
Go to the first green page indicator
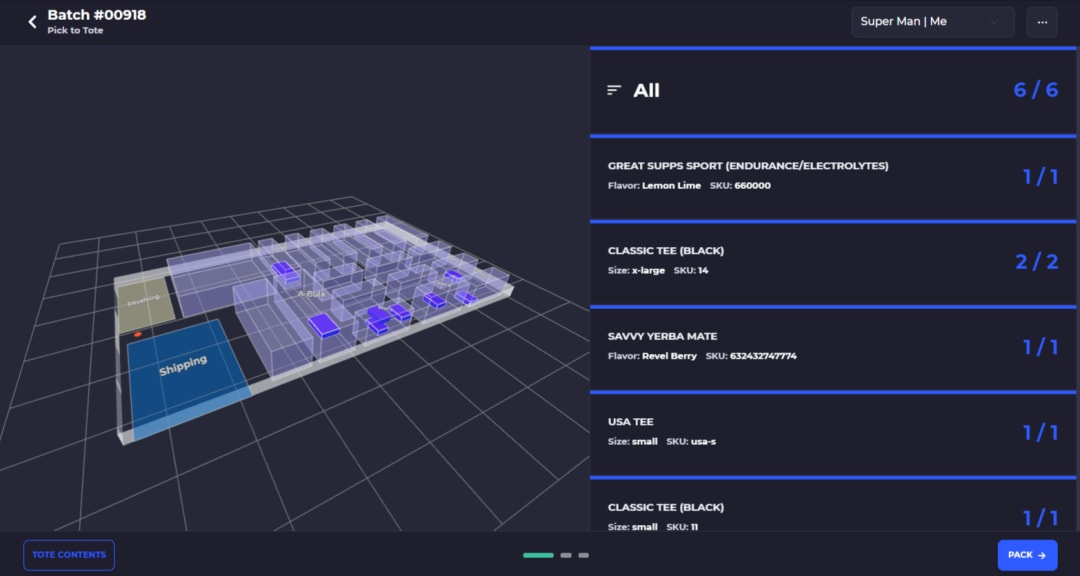538,555
